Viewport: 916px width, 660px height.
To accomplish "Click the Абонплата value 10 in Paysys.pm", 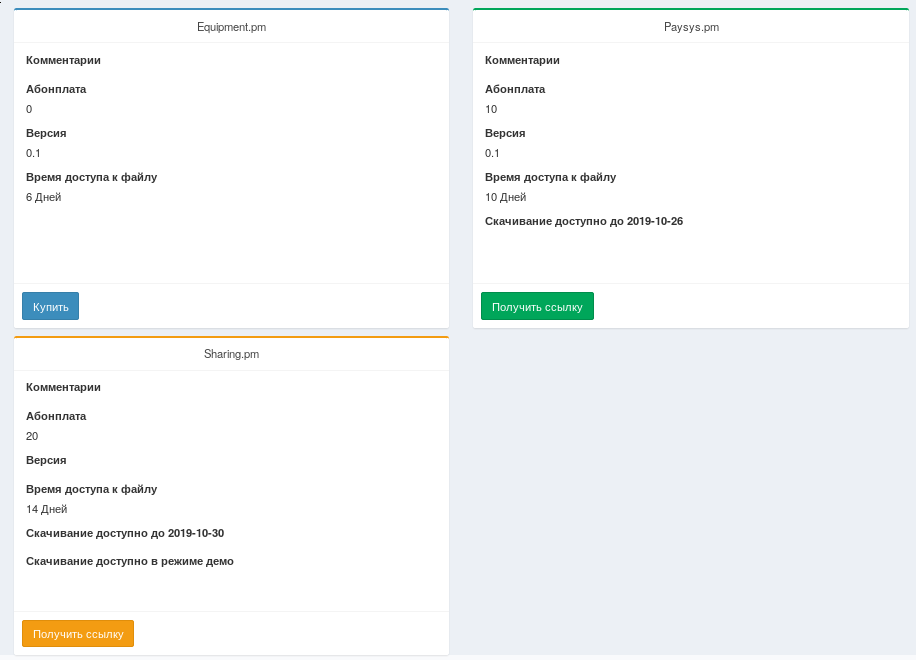I will pyautogui.click(x=491, y=109).
